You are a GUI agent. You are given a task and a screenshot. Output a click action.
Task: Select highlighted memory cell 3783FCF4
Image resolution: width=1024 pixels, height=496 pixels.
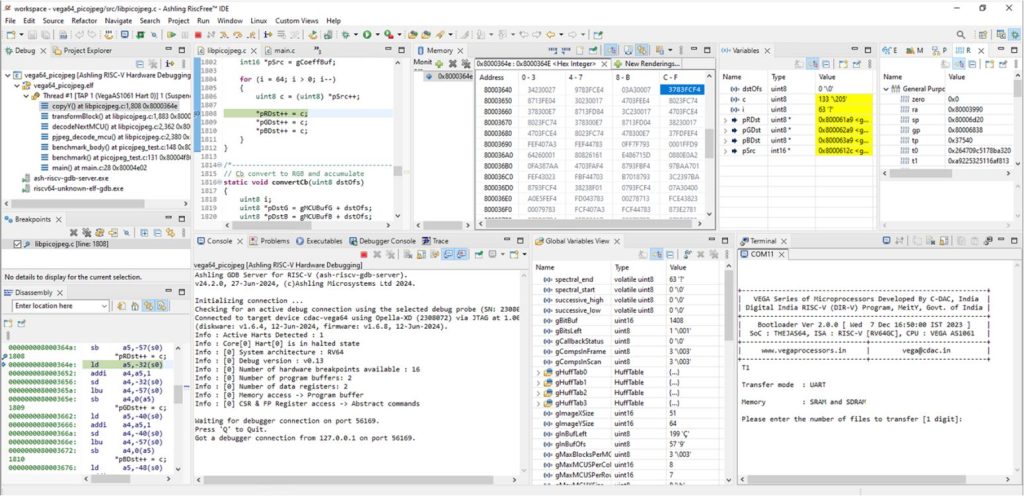coord(682,89)
